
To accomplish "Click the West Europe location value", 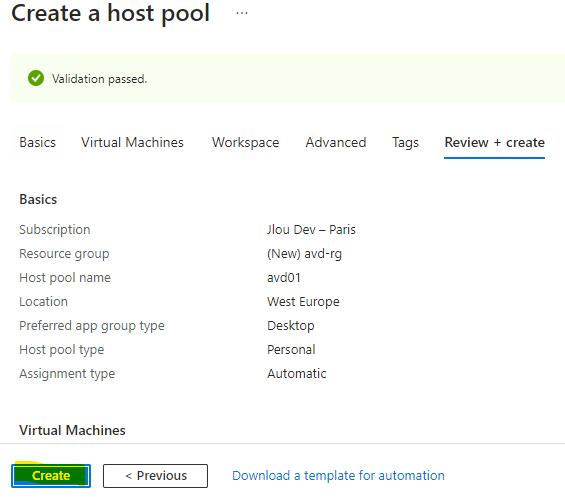I will [303, 302].
